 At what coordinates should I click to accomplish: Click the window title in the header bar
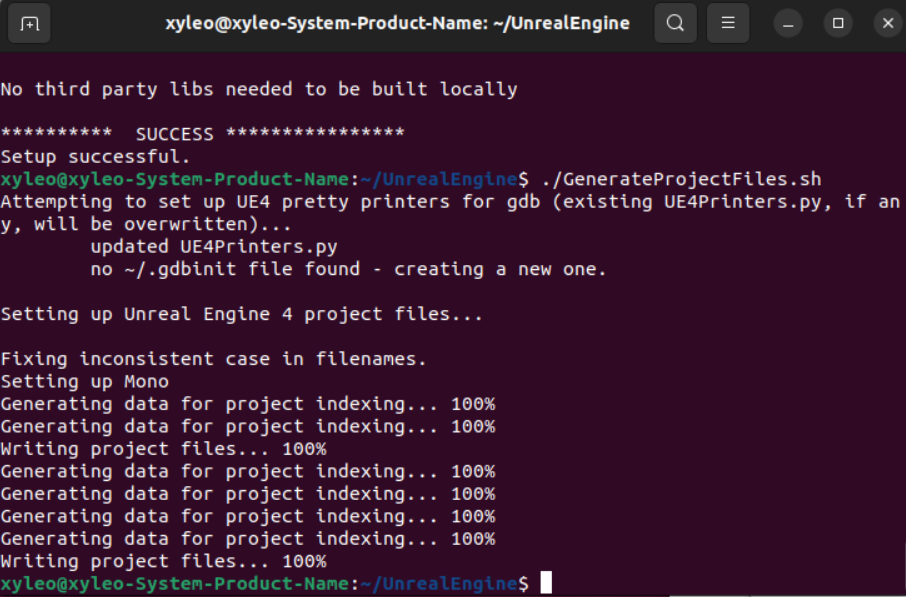(397, 23)
